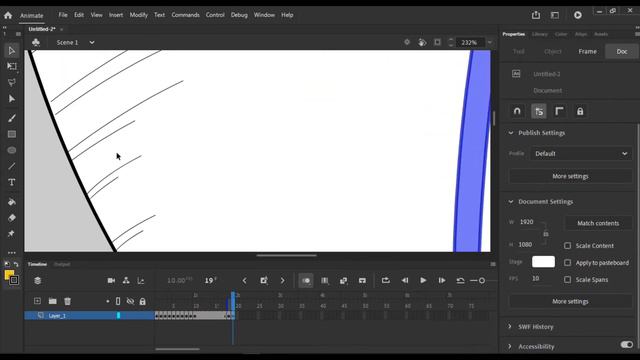Switch to the Output tab
The height and width of the screenshot is (360, 640).
click(62, 264)
